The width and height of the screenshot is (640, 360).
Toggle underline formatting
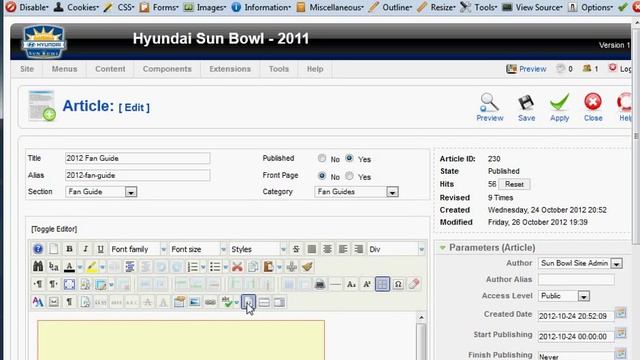point(100,249)
